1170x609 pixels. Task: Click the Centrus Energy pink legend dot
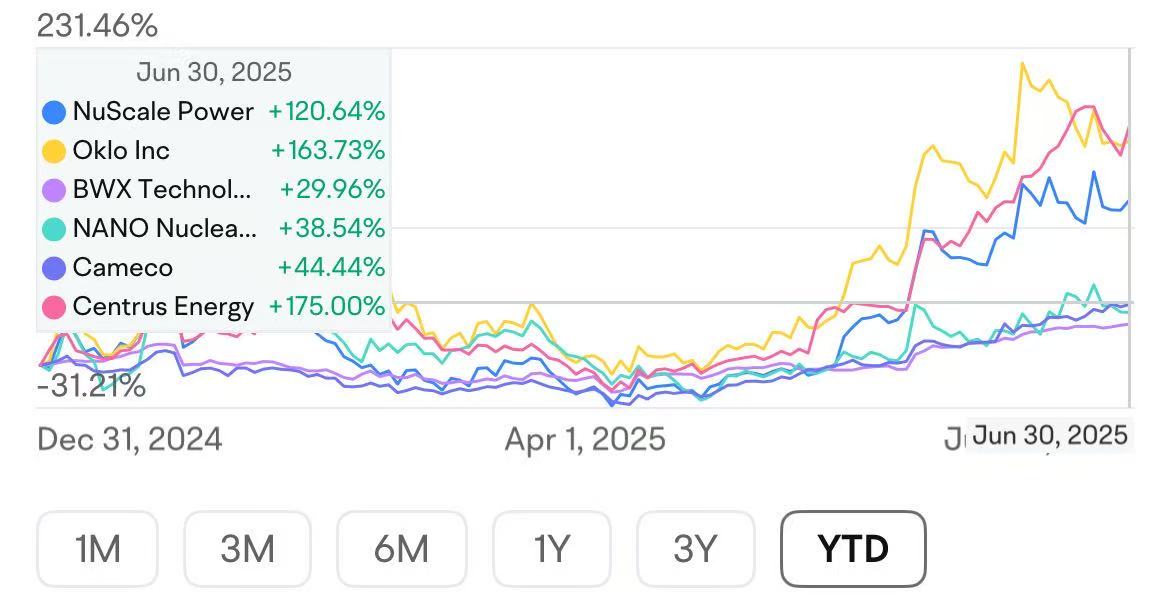coord(54,307)
